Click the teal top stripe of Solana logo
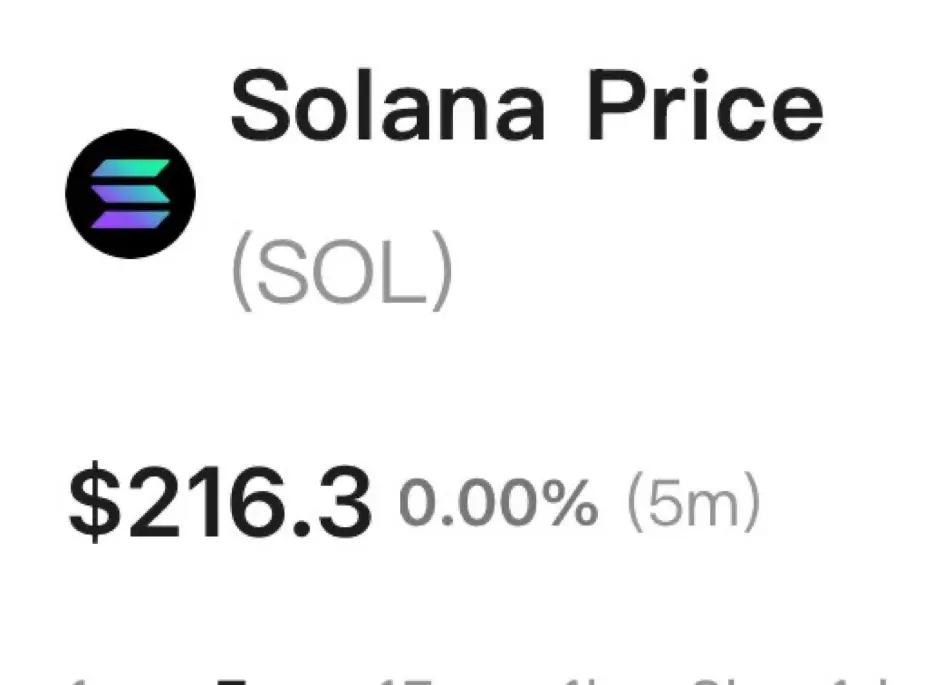The width and height of the screenshot is (933, 685). click(x=131, y=167)
